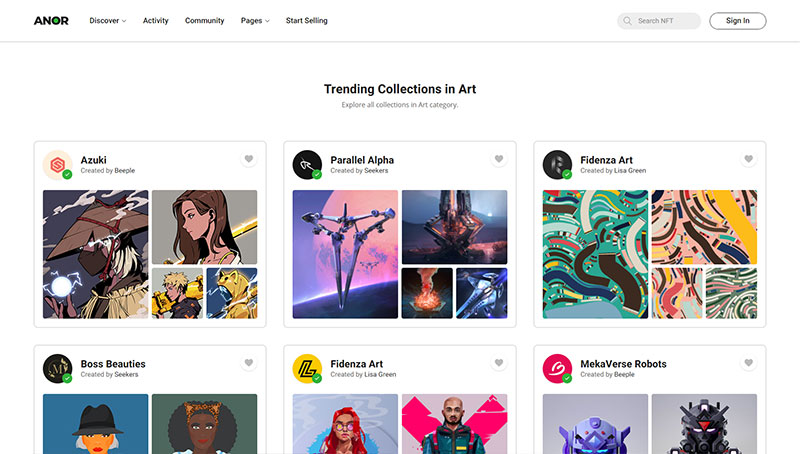Expand the Pages dropdown menu
The image size is (800, 454).
click(x=255, y=21)
